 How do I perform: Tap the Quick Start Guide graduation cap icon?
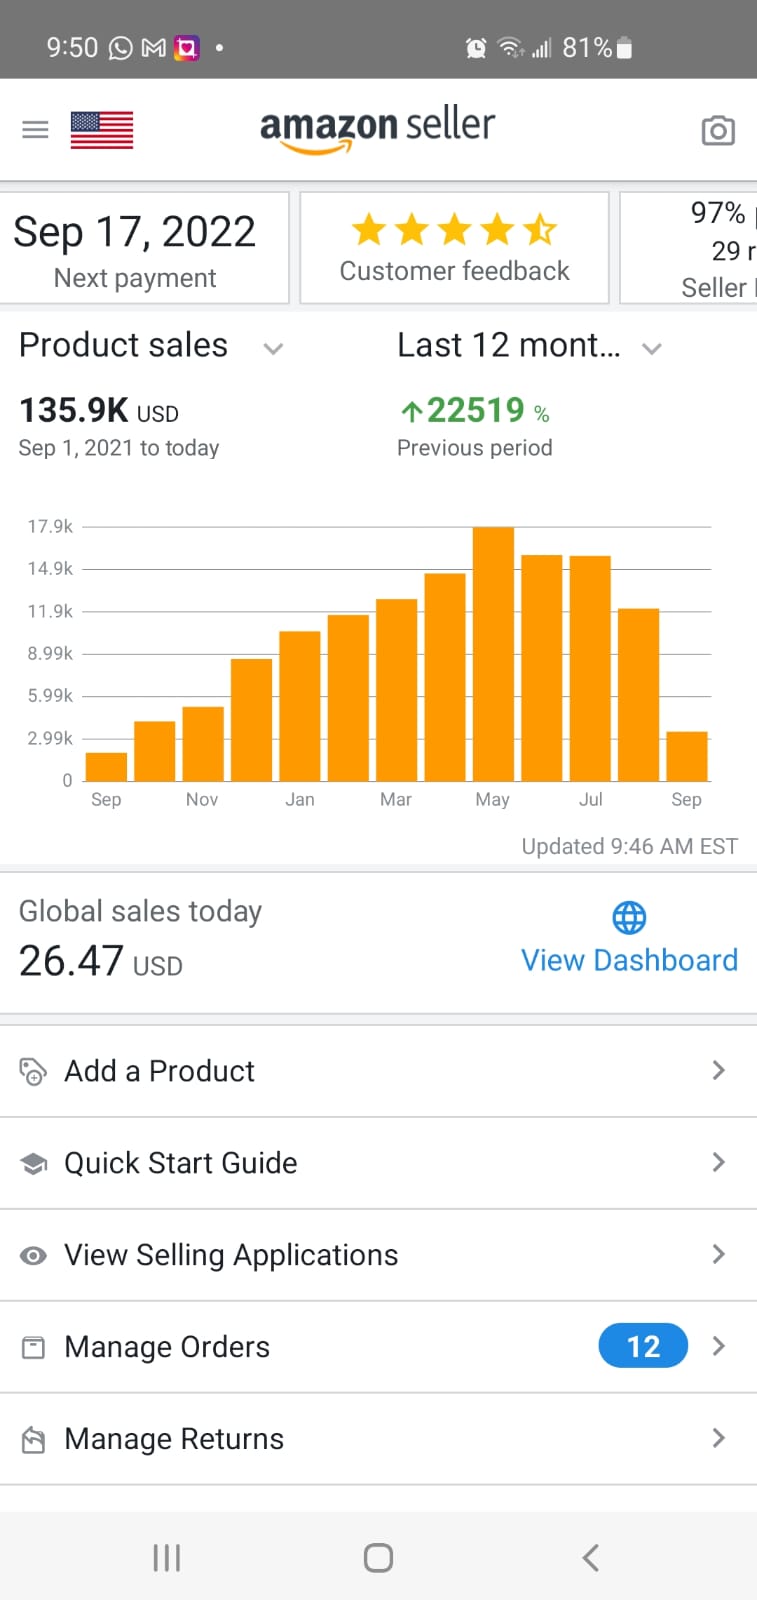click(33, 1163)
